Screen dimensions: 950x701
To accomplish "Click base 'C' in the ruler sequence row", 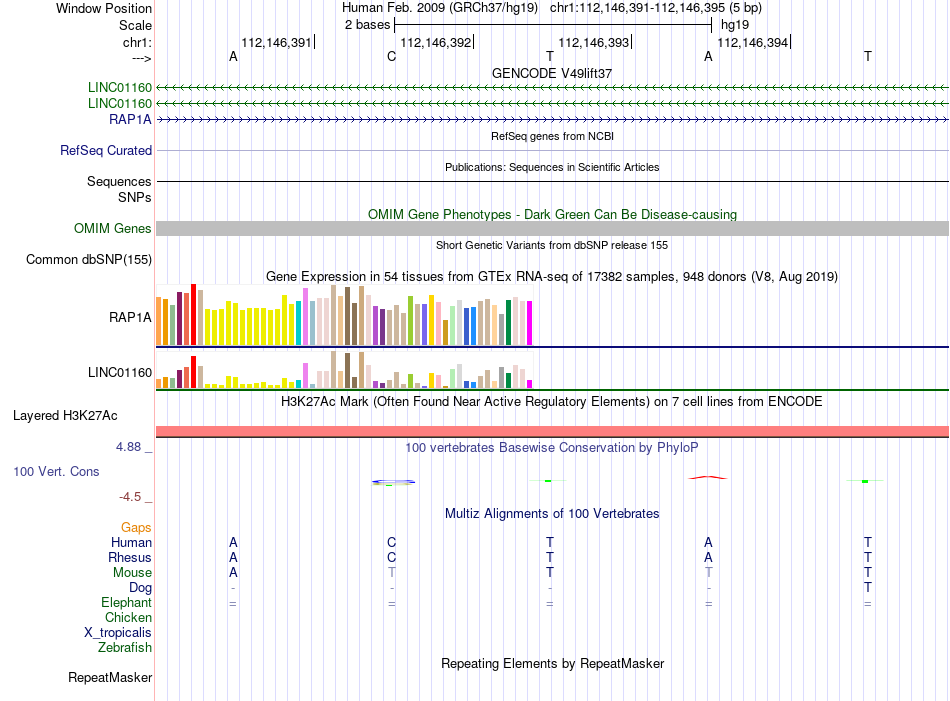I will tap(391, 56).
